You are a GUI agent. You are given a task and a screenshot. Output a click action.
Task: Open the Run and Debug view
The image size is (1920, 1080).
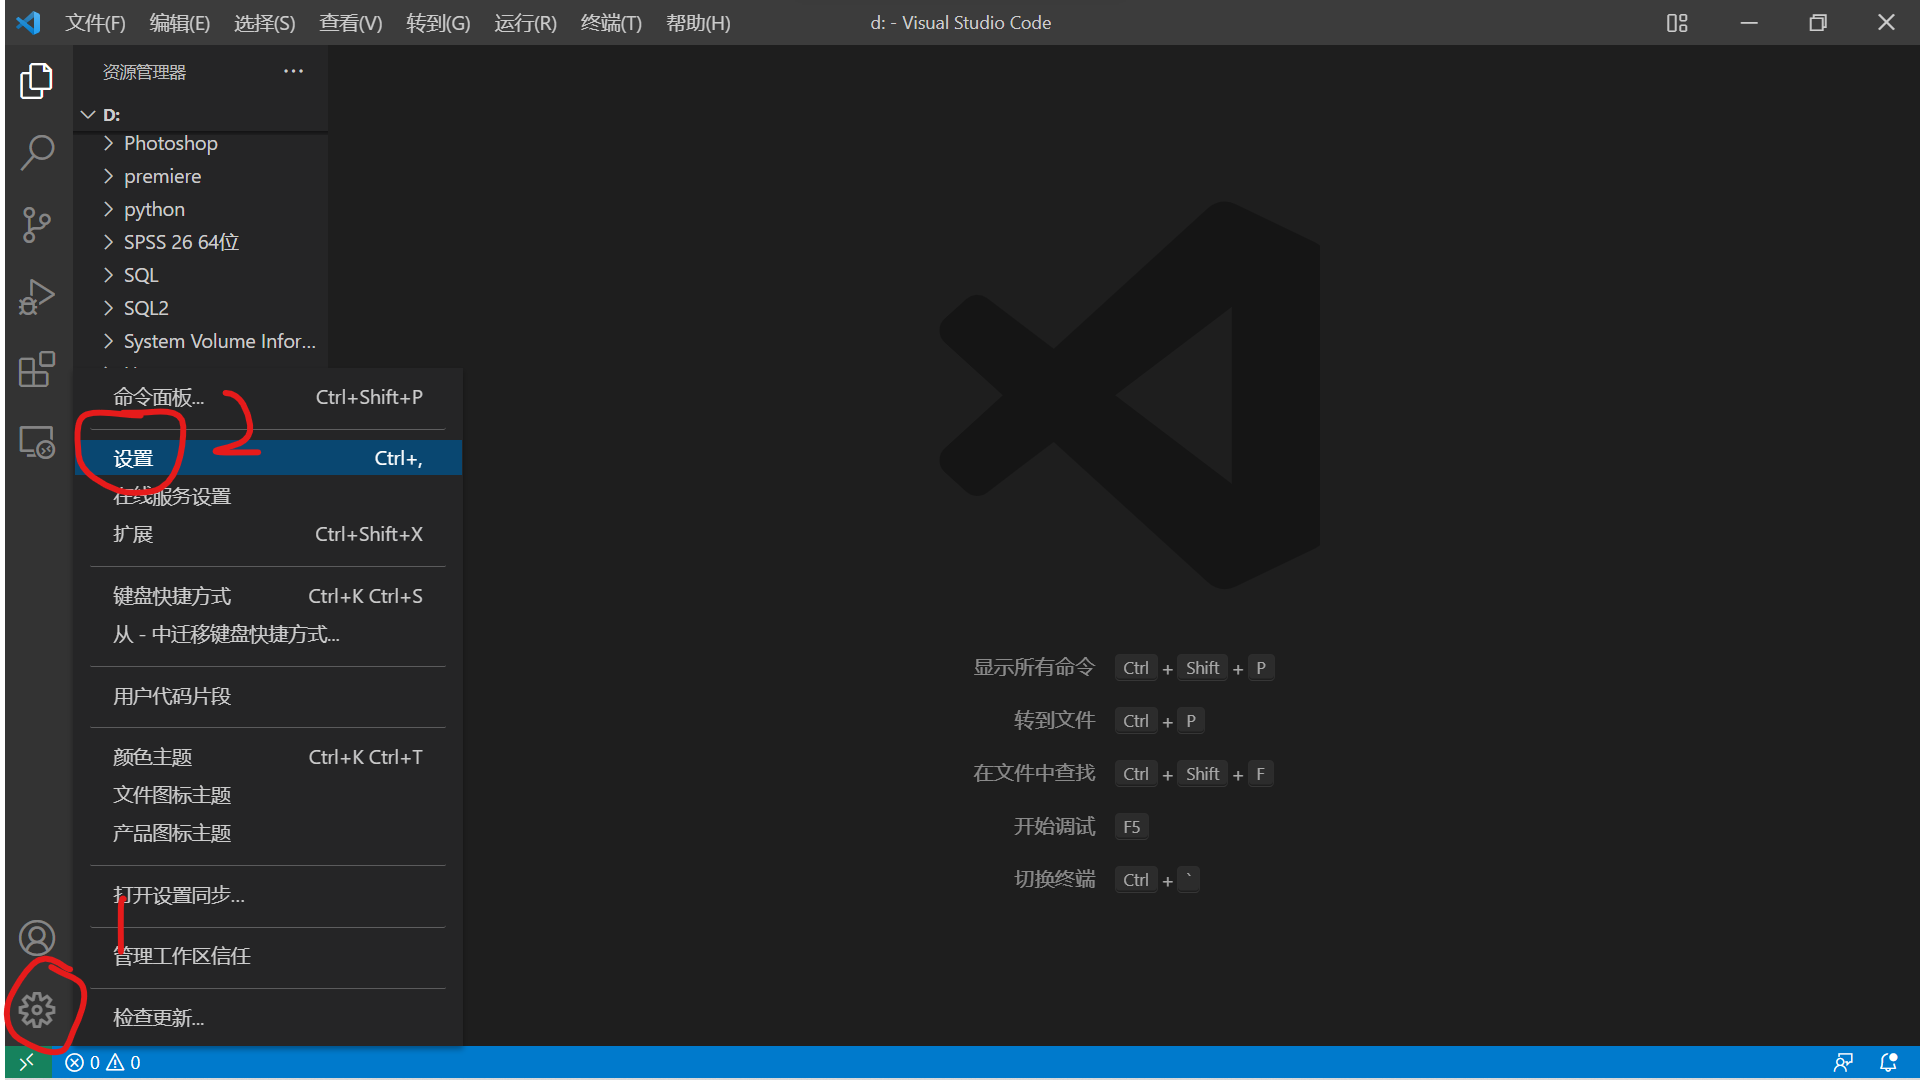coord(37,297)
